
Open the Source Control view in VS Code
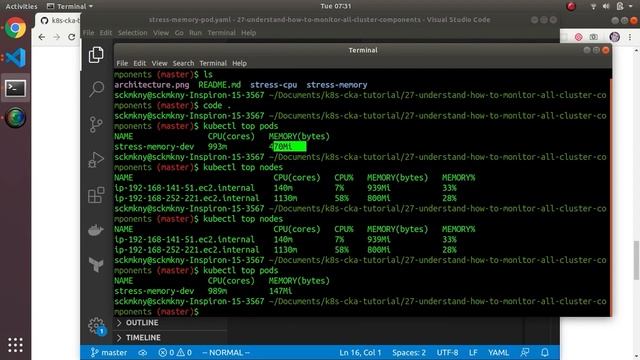(x=96, y=124)
